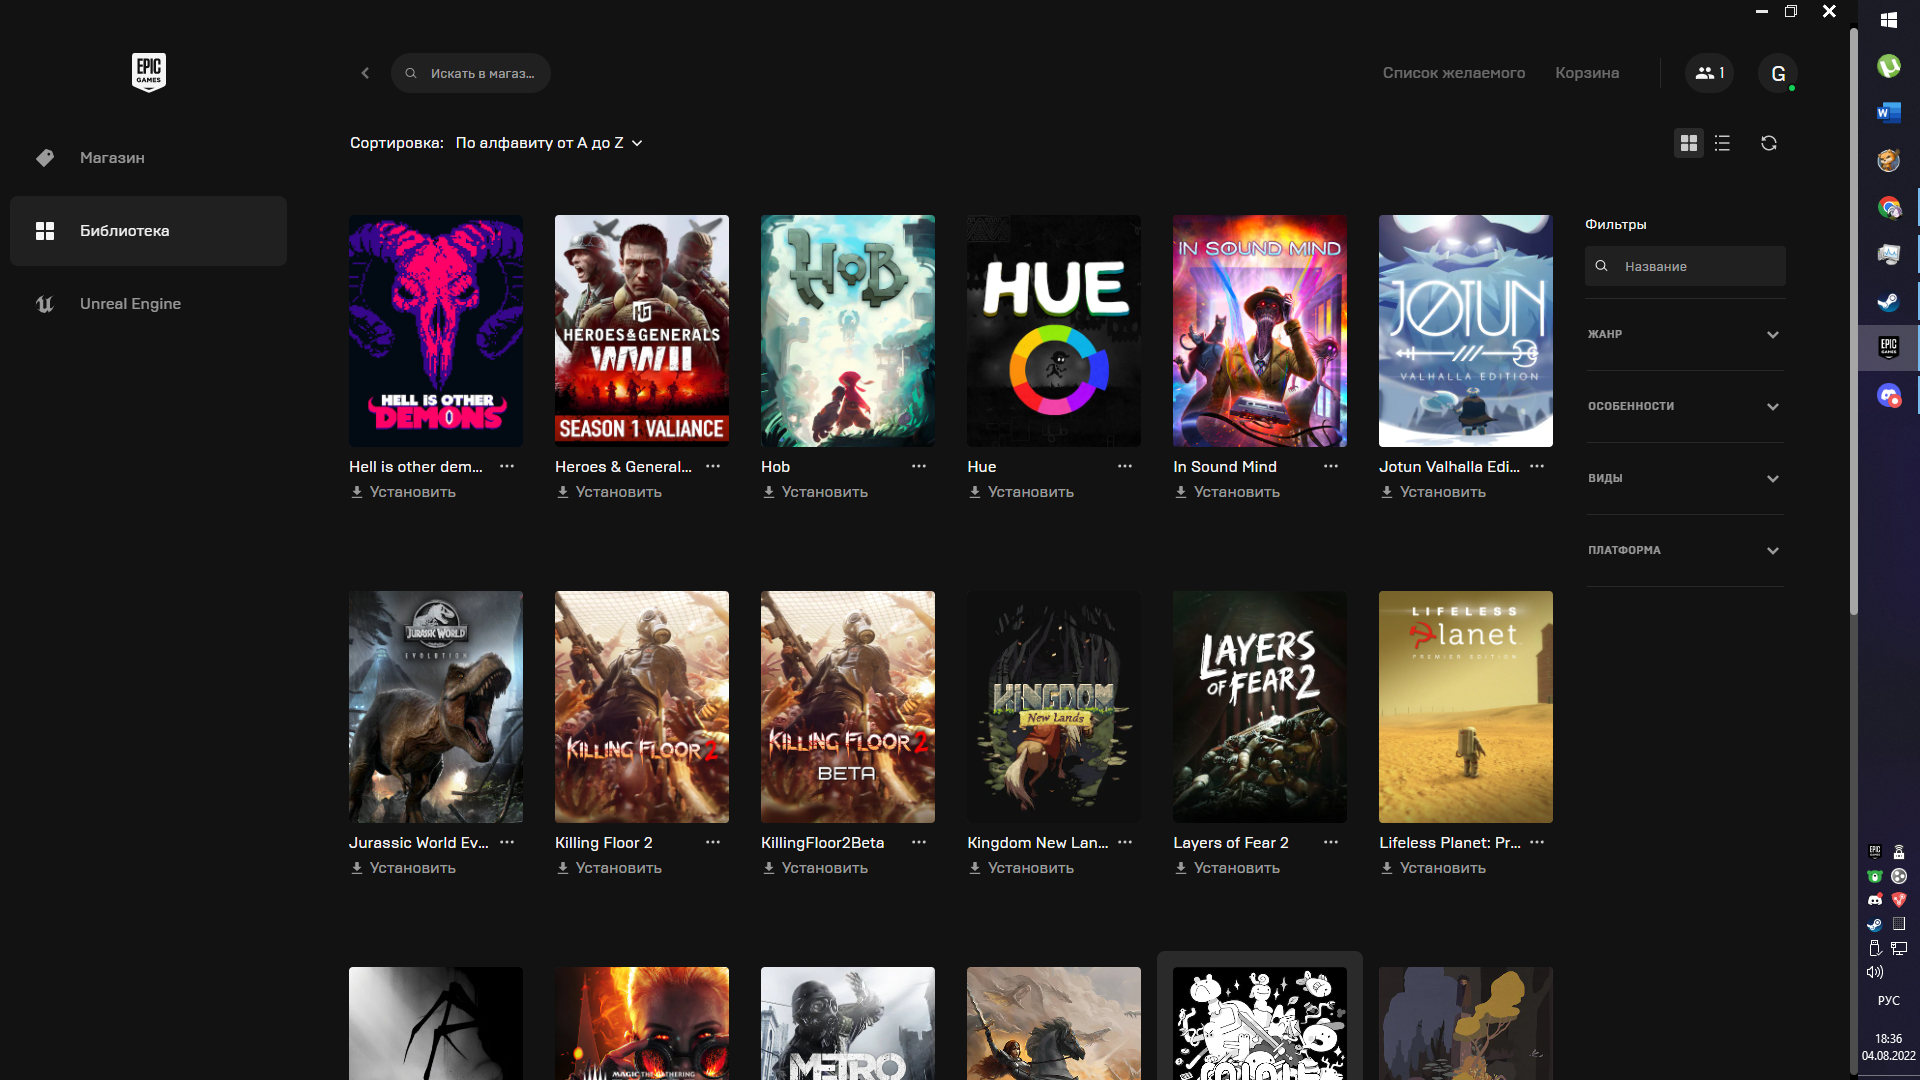1920x1080 pixels.
Task: Install Layers of Fear 2
Action: tap(1227, 868)
